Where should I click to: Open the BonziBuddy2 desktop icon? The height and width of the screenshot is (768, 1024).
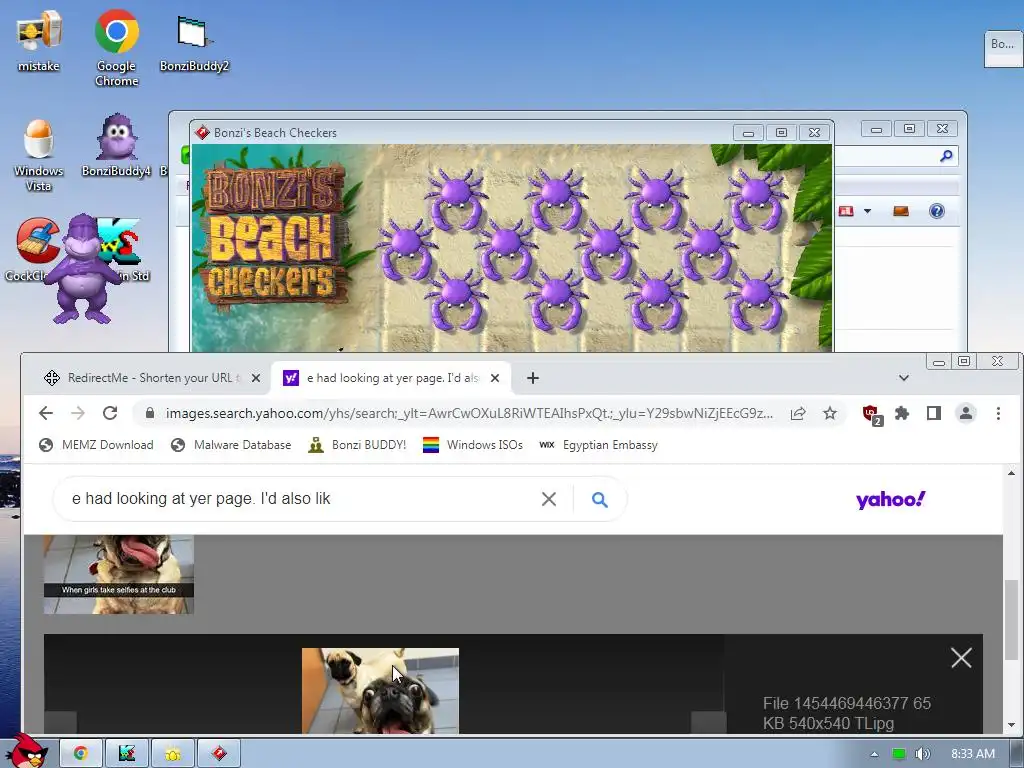click(x=194, y=43)
